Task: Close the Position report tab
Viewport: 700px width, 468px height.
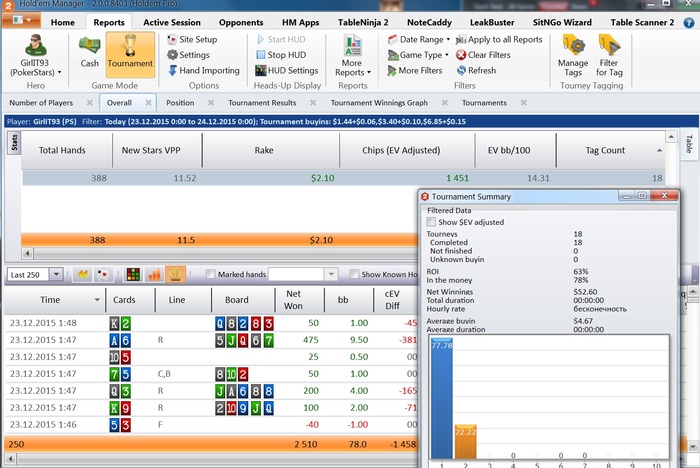Action: (x=211, y=103)
